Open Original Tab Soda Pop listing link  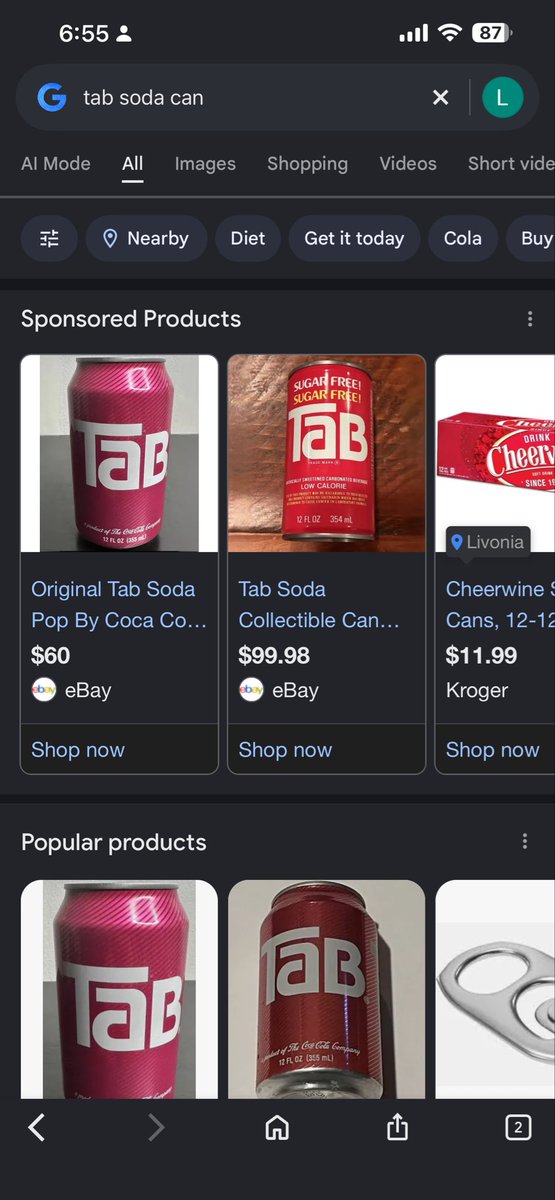[x=119, y=604]
